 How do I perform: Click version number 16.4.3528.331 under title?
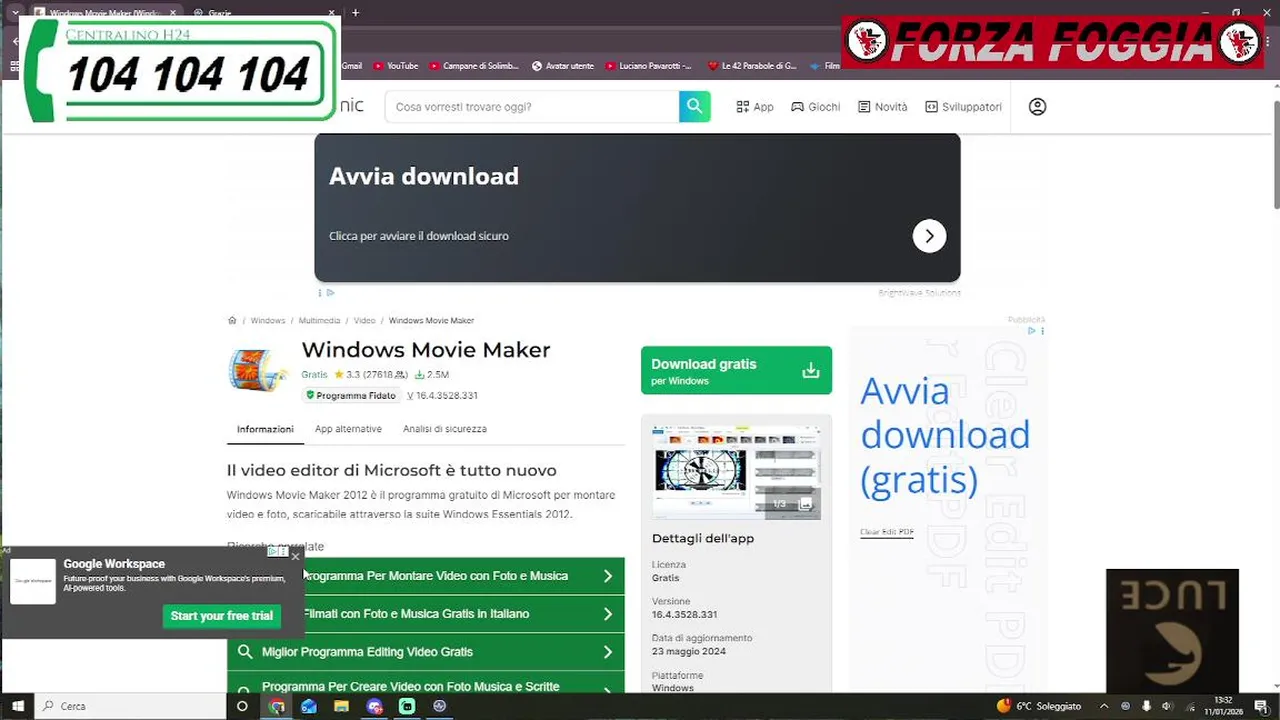click(442, 396)
